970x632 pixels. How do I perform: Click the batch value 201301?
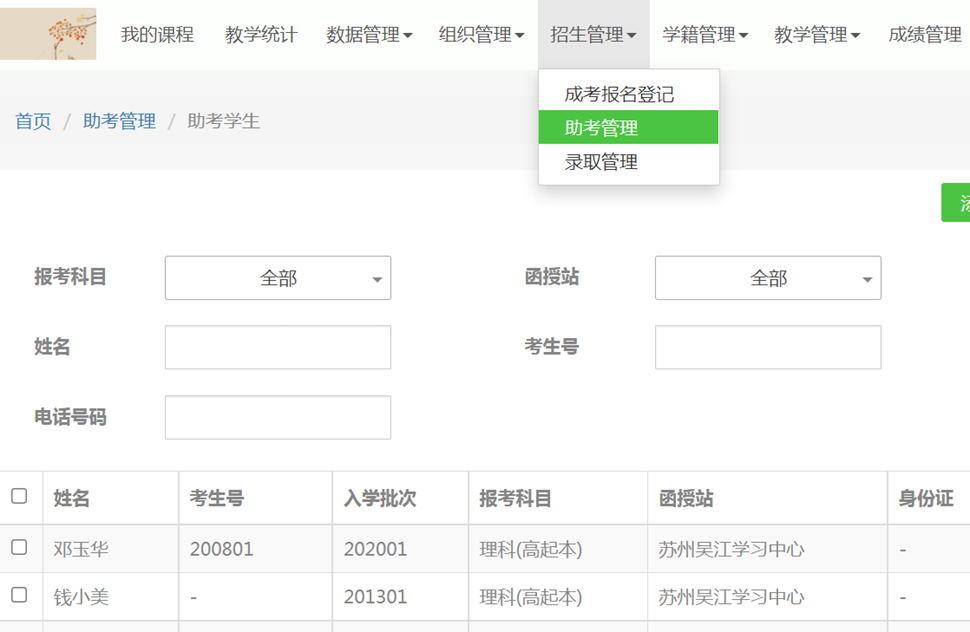click(x=376, y=597)
